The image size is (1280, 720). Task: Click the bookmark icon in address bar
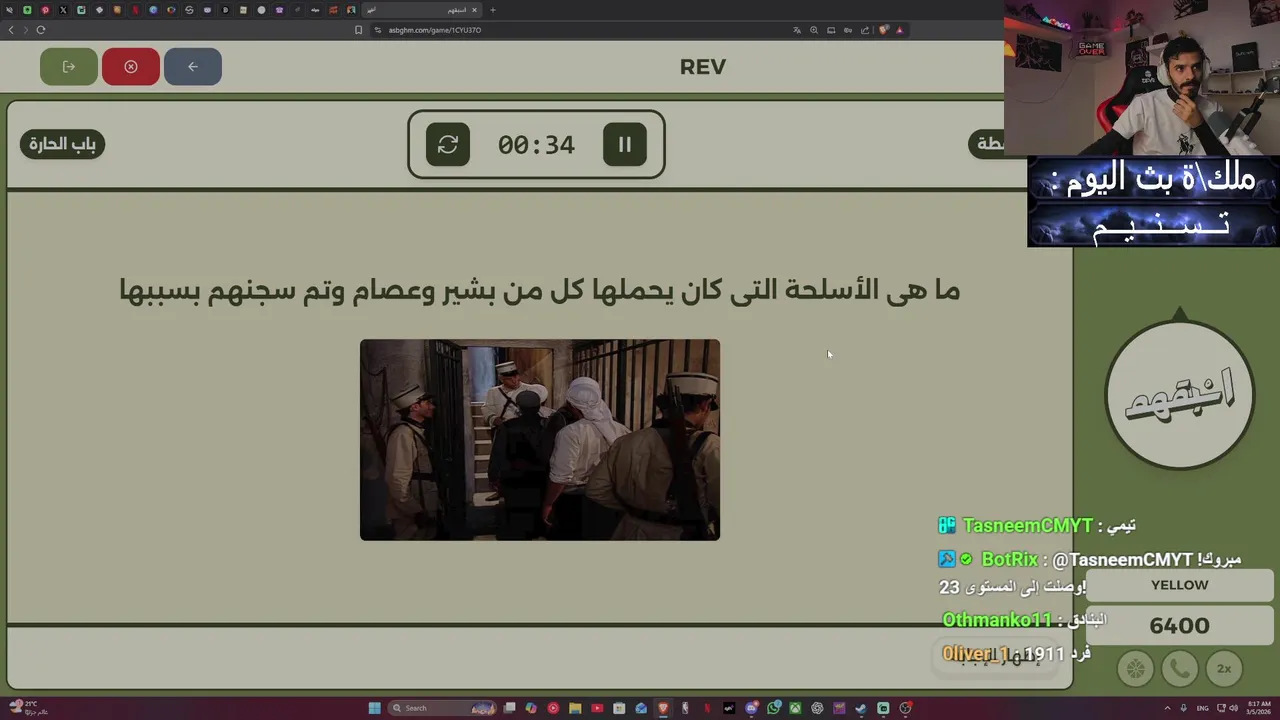(x=359, y=30)
